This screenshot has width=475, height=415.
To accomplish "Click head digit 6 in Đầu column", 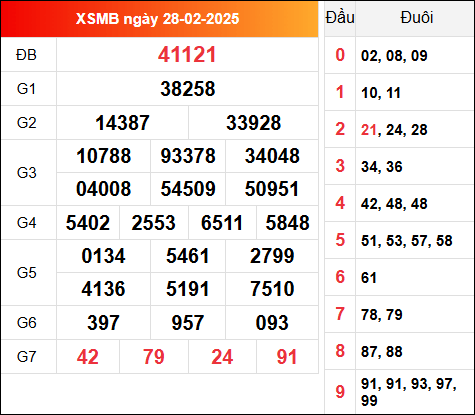I will (x=340, y=277).
